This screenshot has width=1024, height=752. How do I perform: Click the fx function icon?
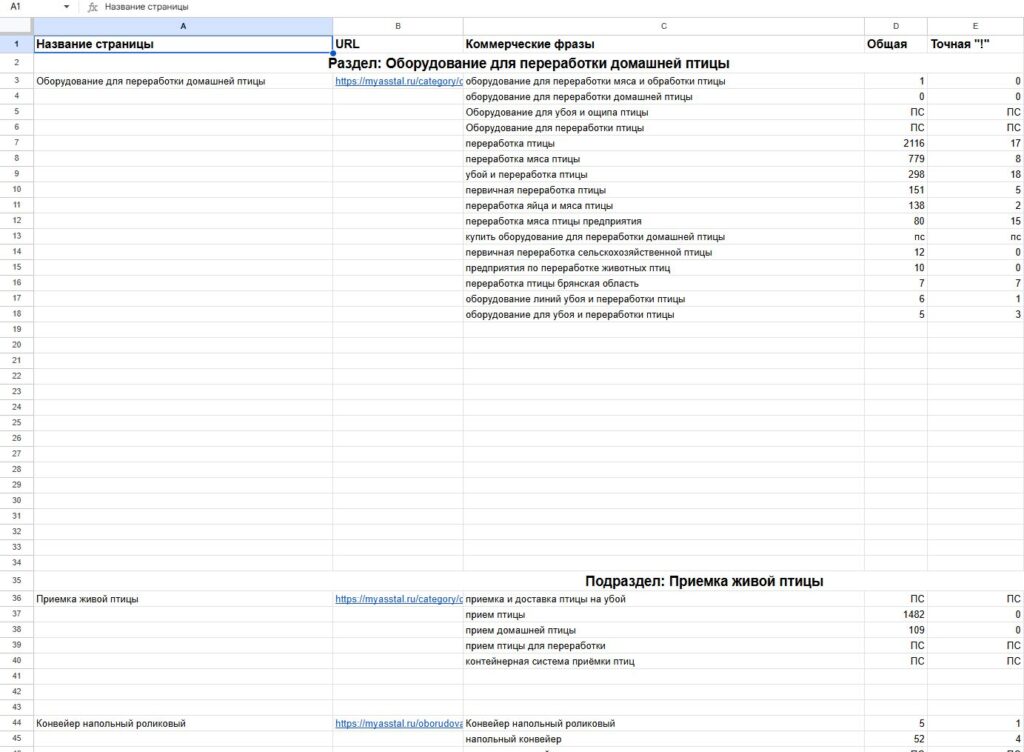93,7
